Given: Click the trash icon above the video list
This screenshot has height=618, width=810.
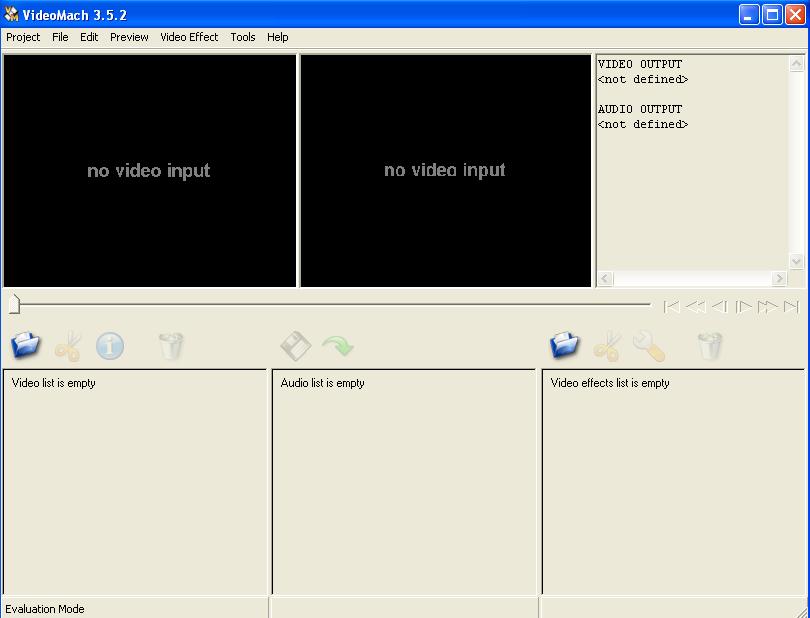Looking at the screenshot, I should point(169,345).
